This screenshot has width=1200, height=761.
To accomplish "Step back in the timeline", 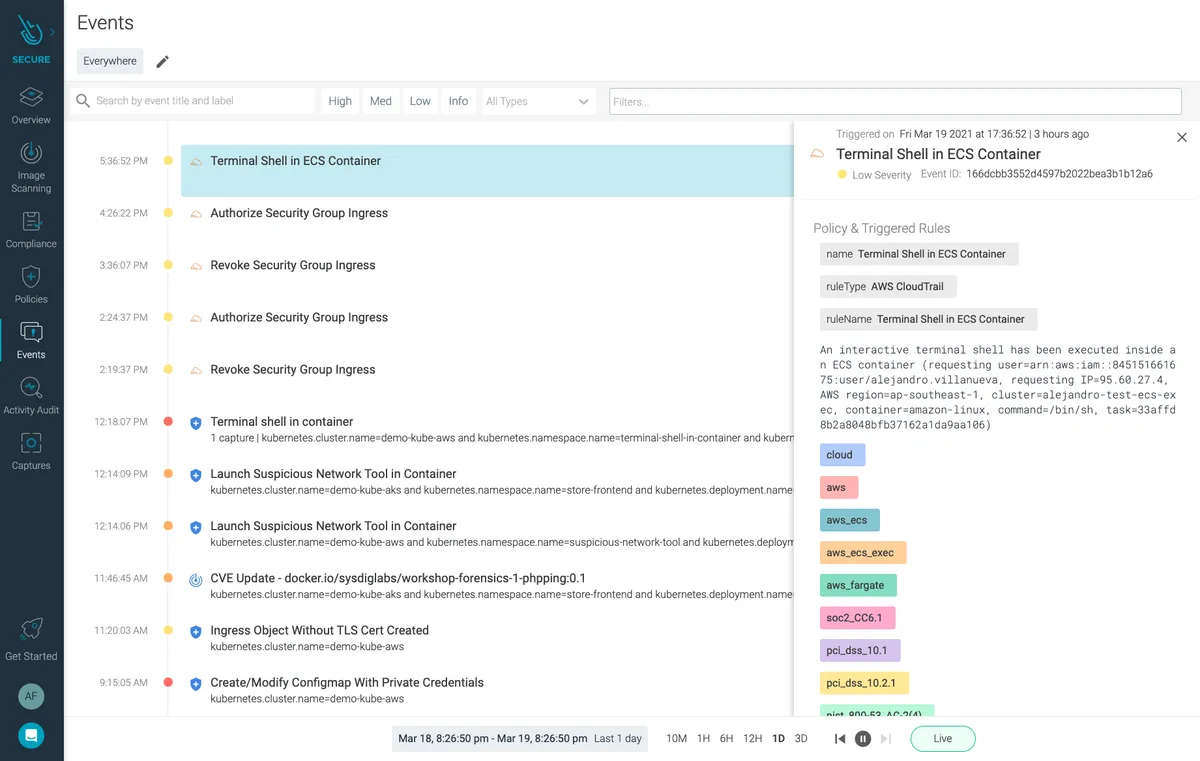I will click(x=840, y=739).
